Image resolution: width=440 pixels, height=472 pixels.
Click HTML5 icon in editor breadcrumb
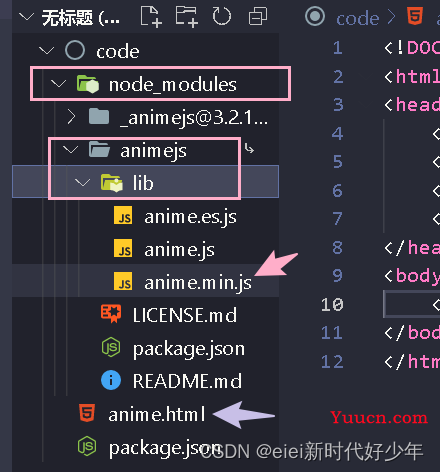pos(415,16)
